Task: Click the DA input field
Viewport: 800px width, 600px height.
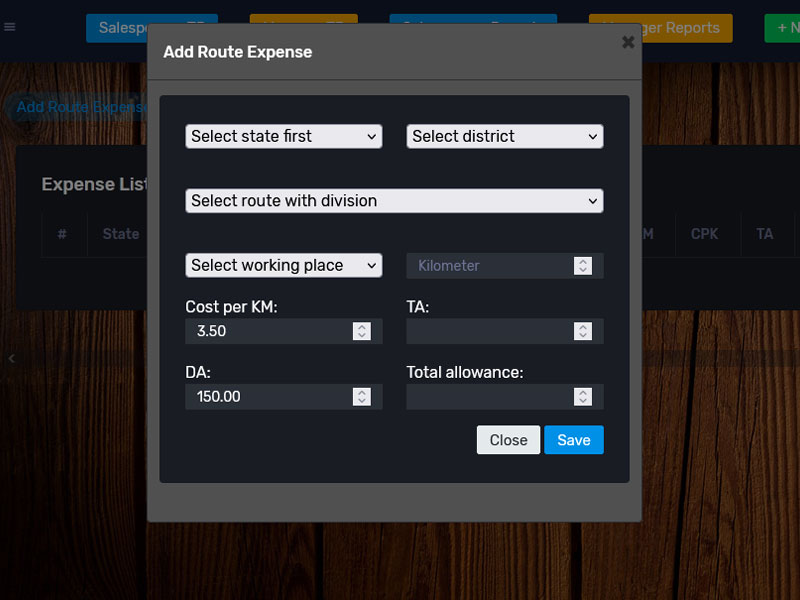Action: (268, 397)
